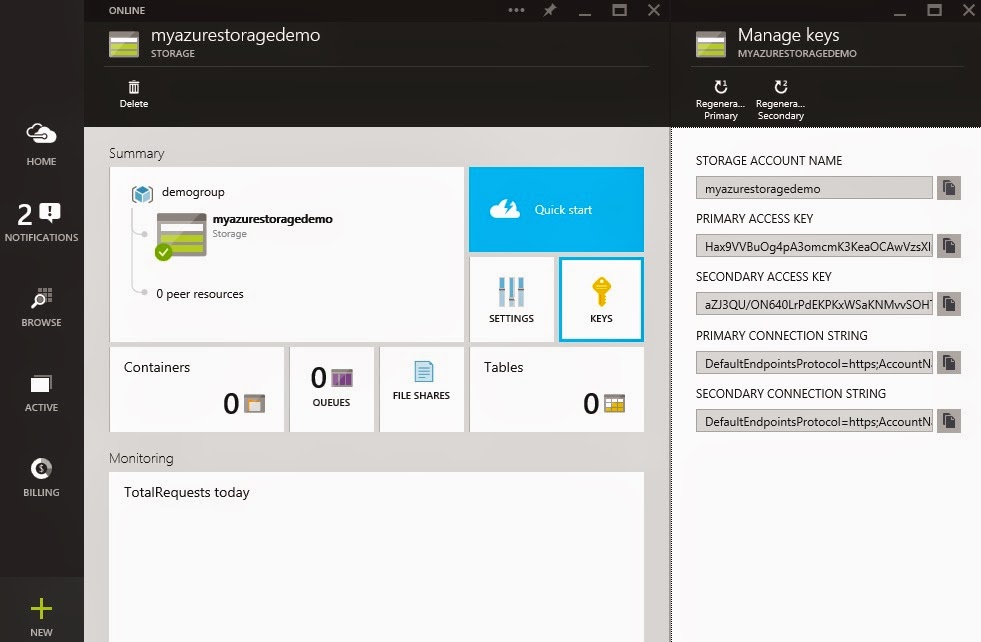Image resolution: width=981 pixels, height=642 pixels.
Task: Open the Queues tile
Action: [332, 389]
